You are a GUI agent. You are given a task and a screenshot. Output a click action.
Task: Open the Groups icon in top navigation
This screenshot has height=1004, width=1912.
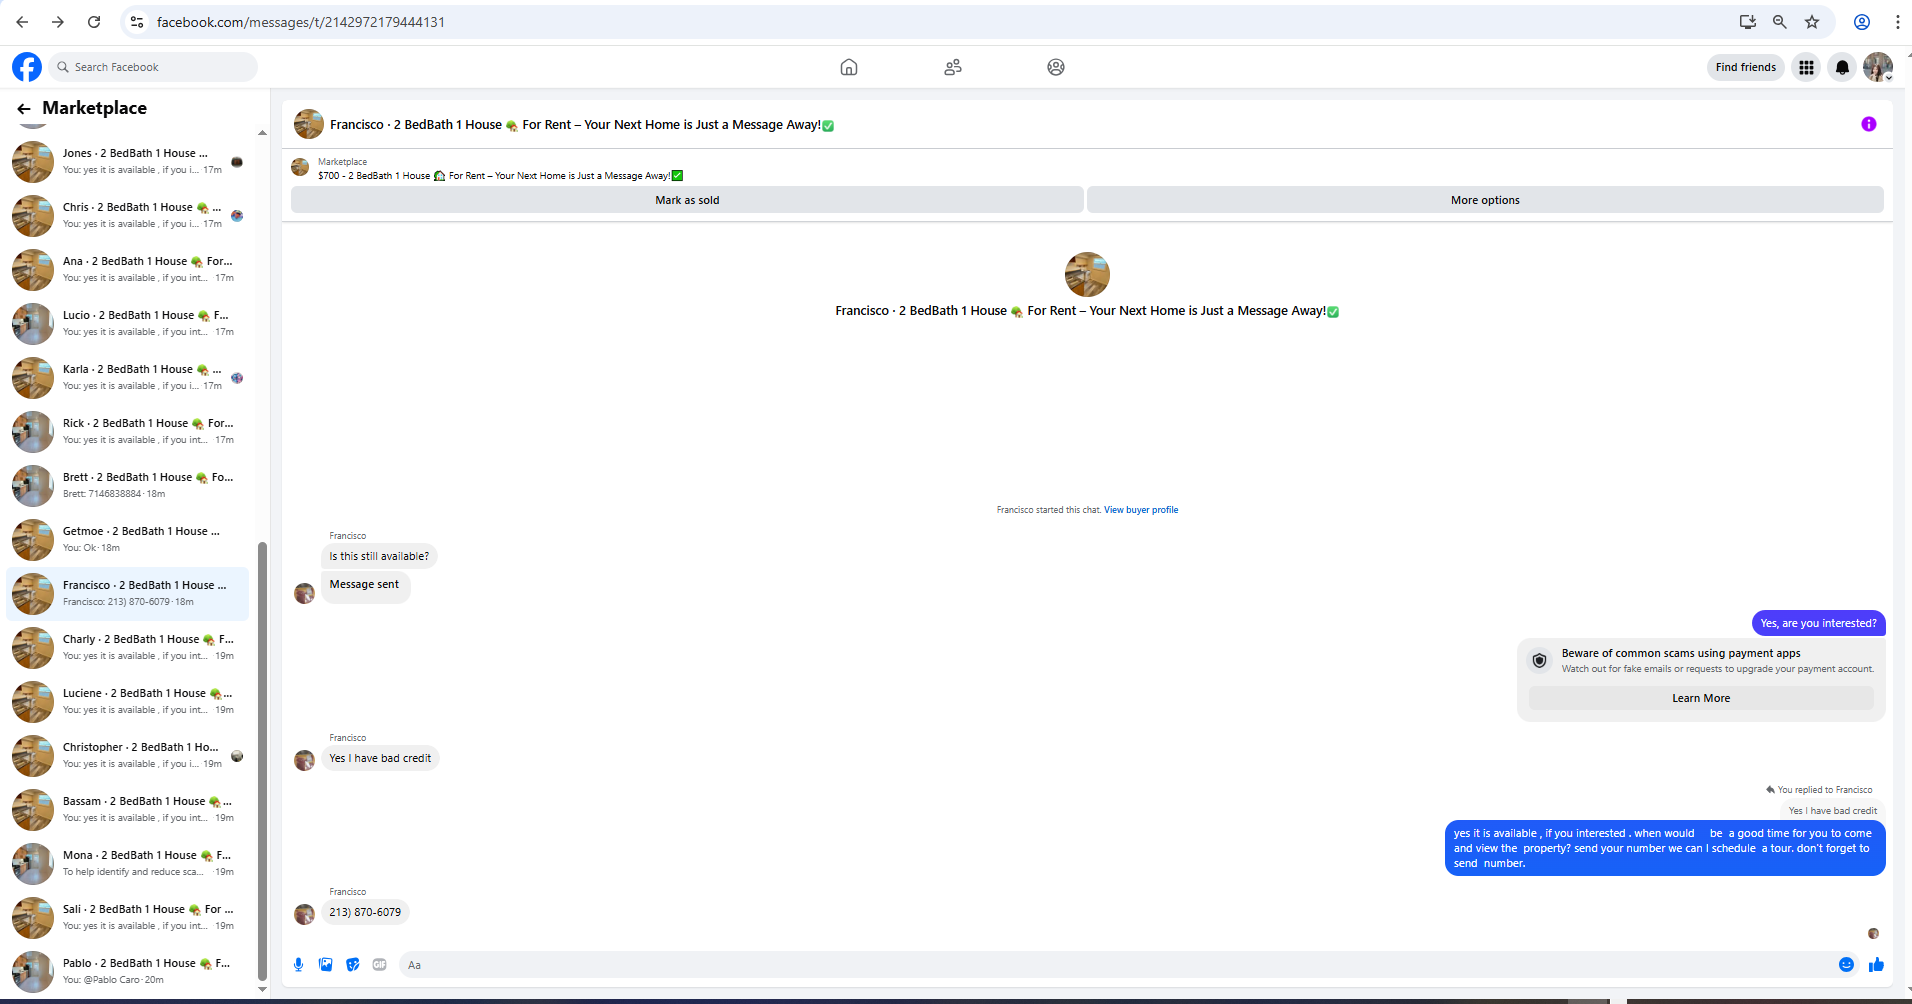click(x=1056, y=67)
